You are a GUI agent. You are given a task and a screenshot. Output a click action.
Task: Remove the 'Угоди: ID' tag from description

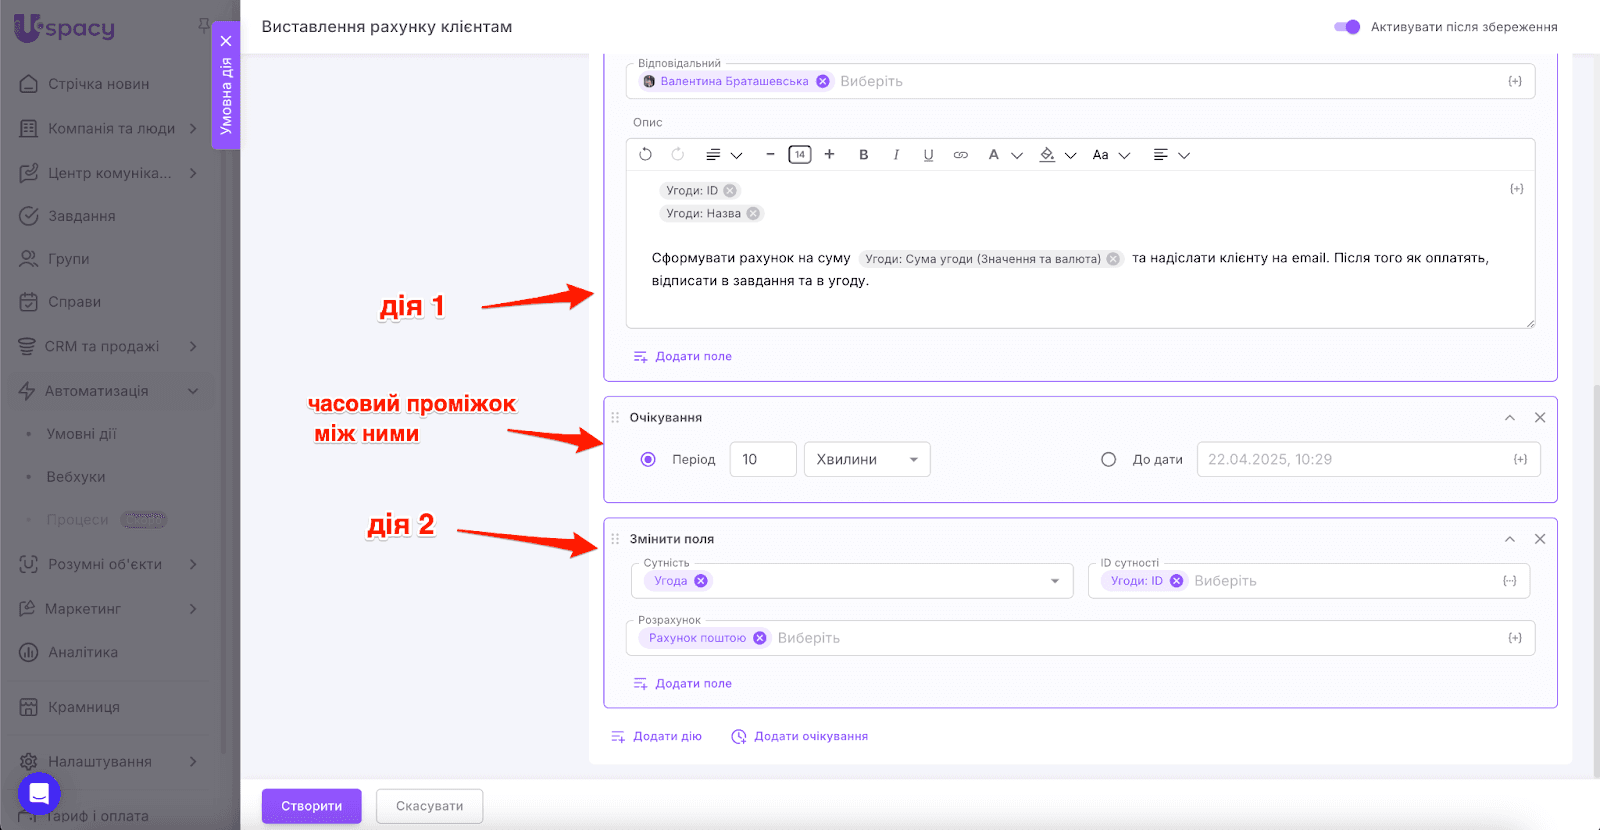pyautogui.click(x=730, y=191)
